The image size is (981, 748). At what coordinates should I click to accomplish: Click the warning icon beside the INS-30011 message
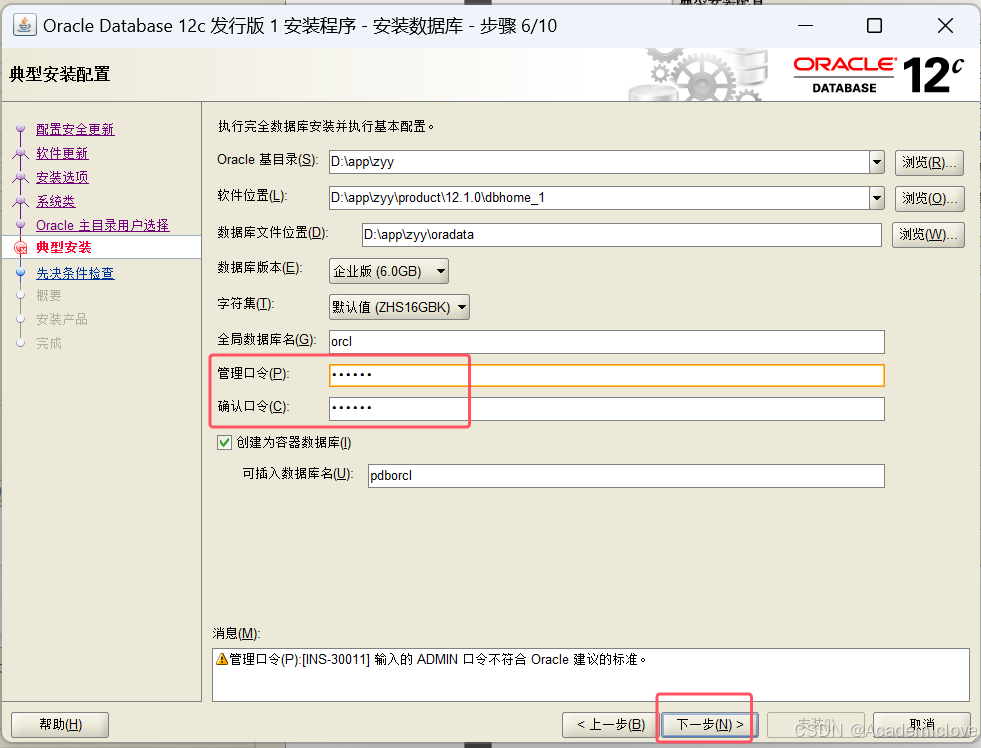click(x=220, y=659)
